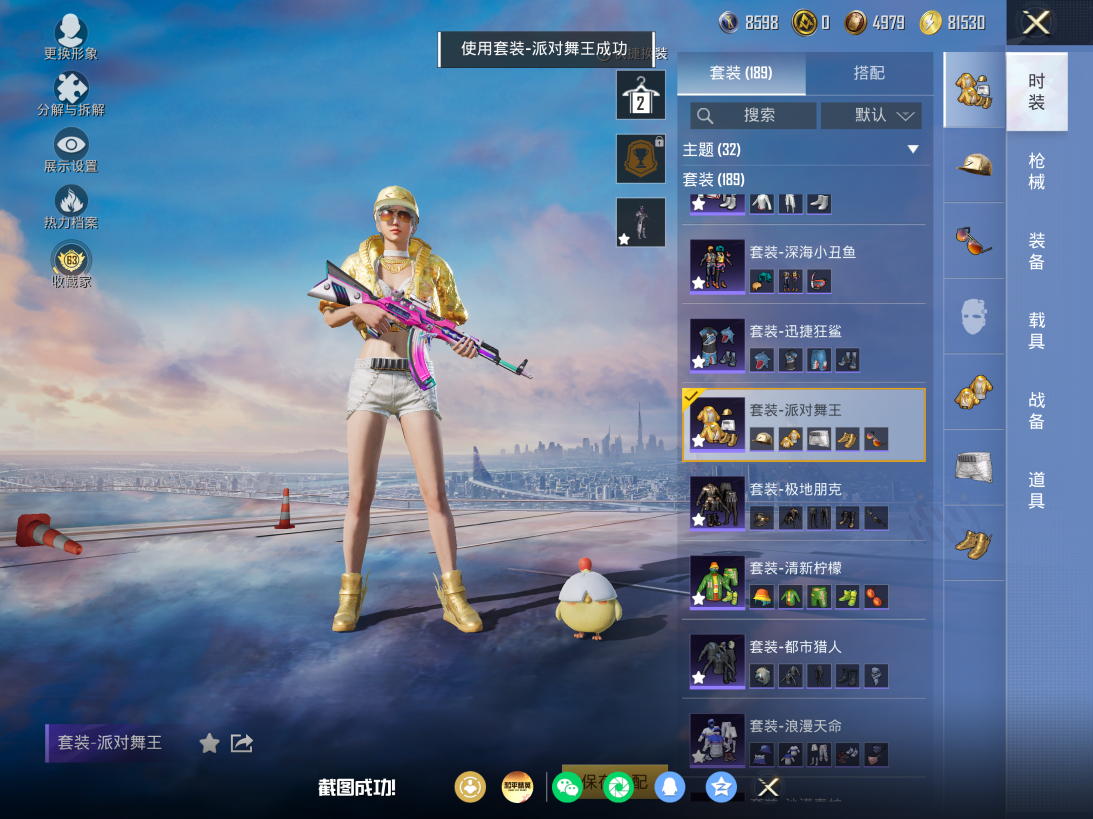The width and height of the screenshot is (1093, 819).
Task: Open glasses category sunglasses icon
Action: click(x=974, y=241)
